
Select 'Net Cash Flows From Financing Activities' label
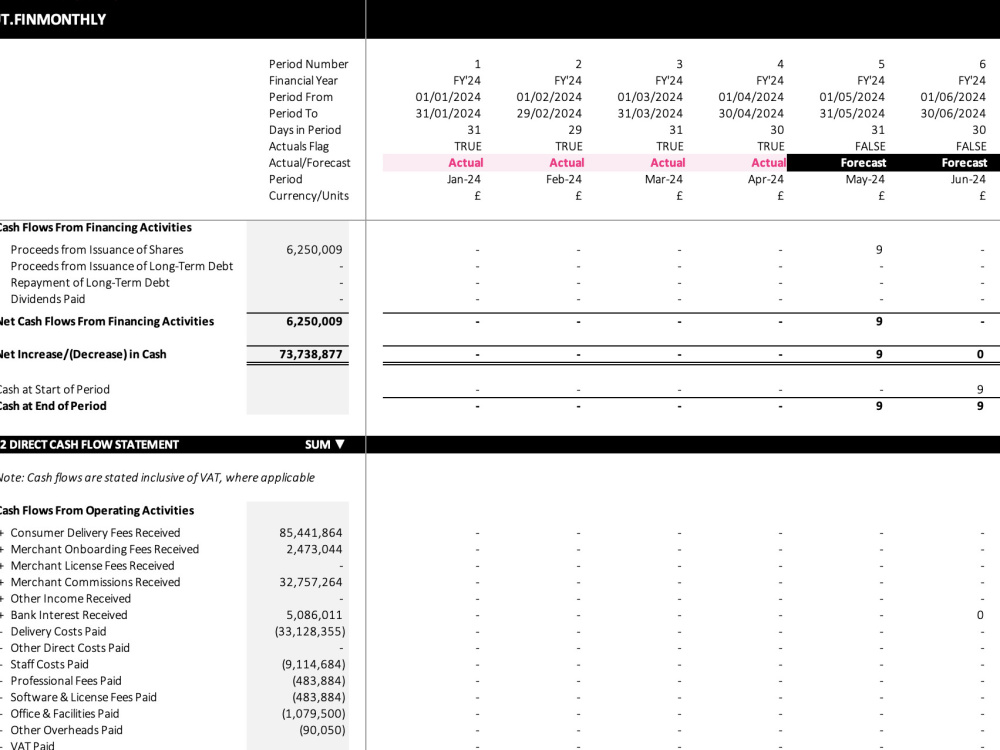click(106, 321)
